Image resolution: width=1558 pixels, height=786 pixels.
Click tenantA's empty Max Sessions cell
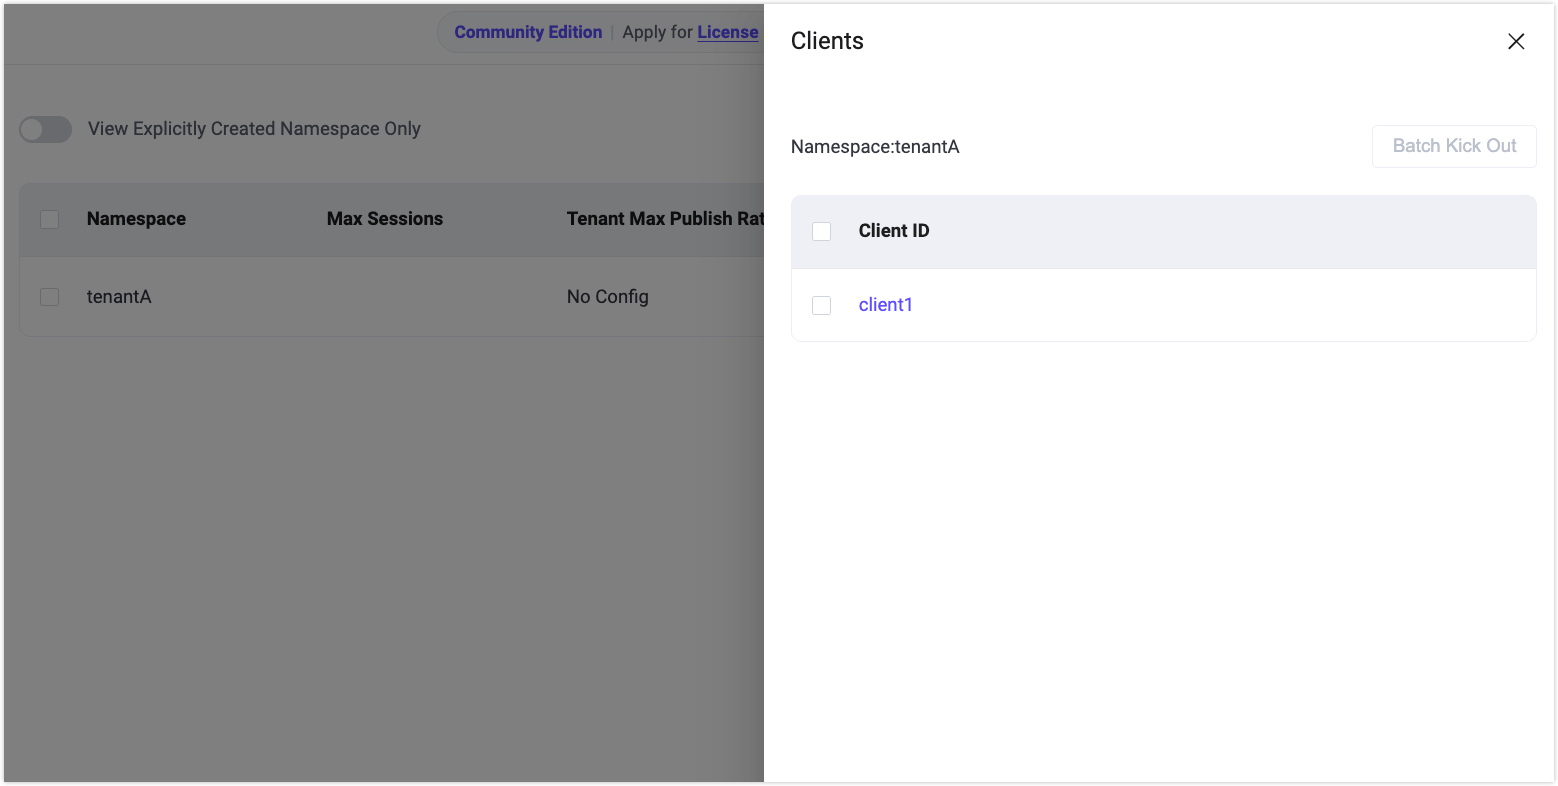400,297
